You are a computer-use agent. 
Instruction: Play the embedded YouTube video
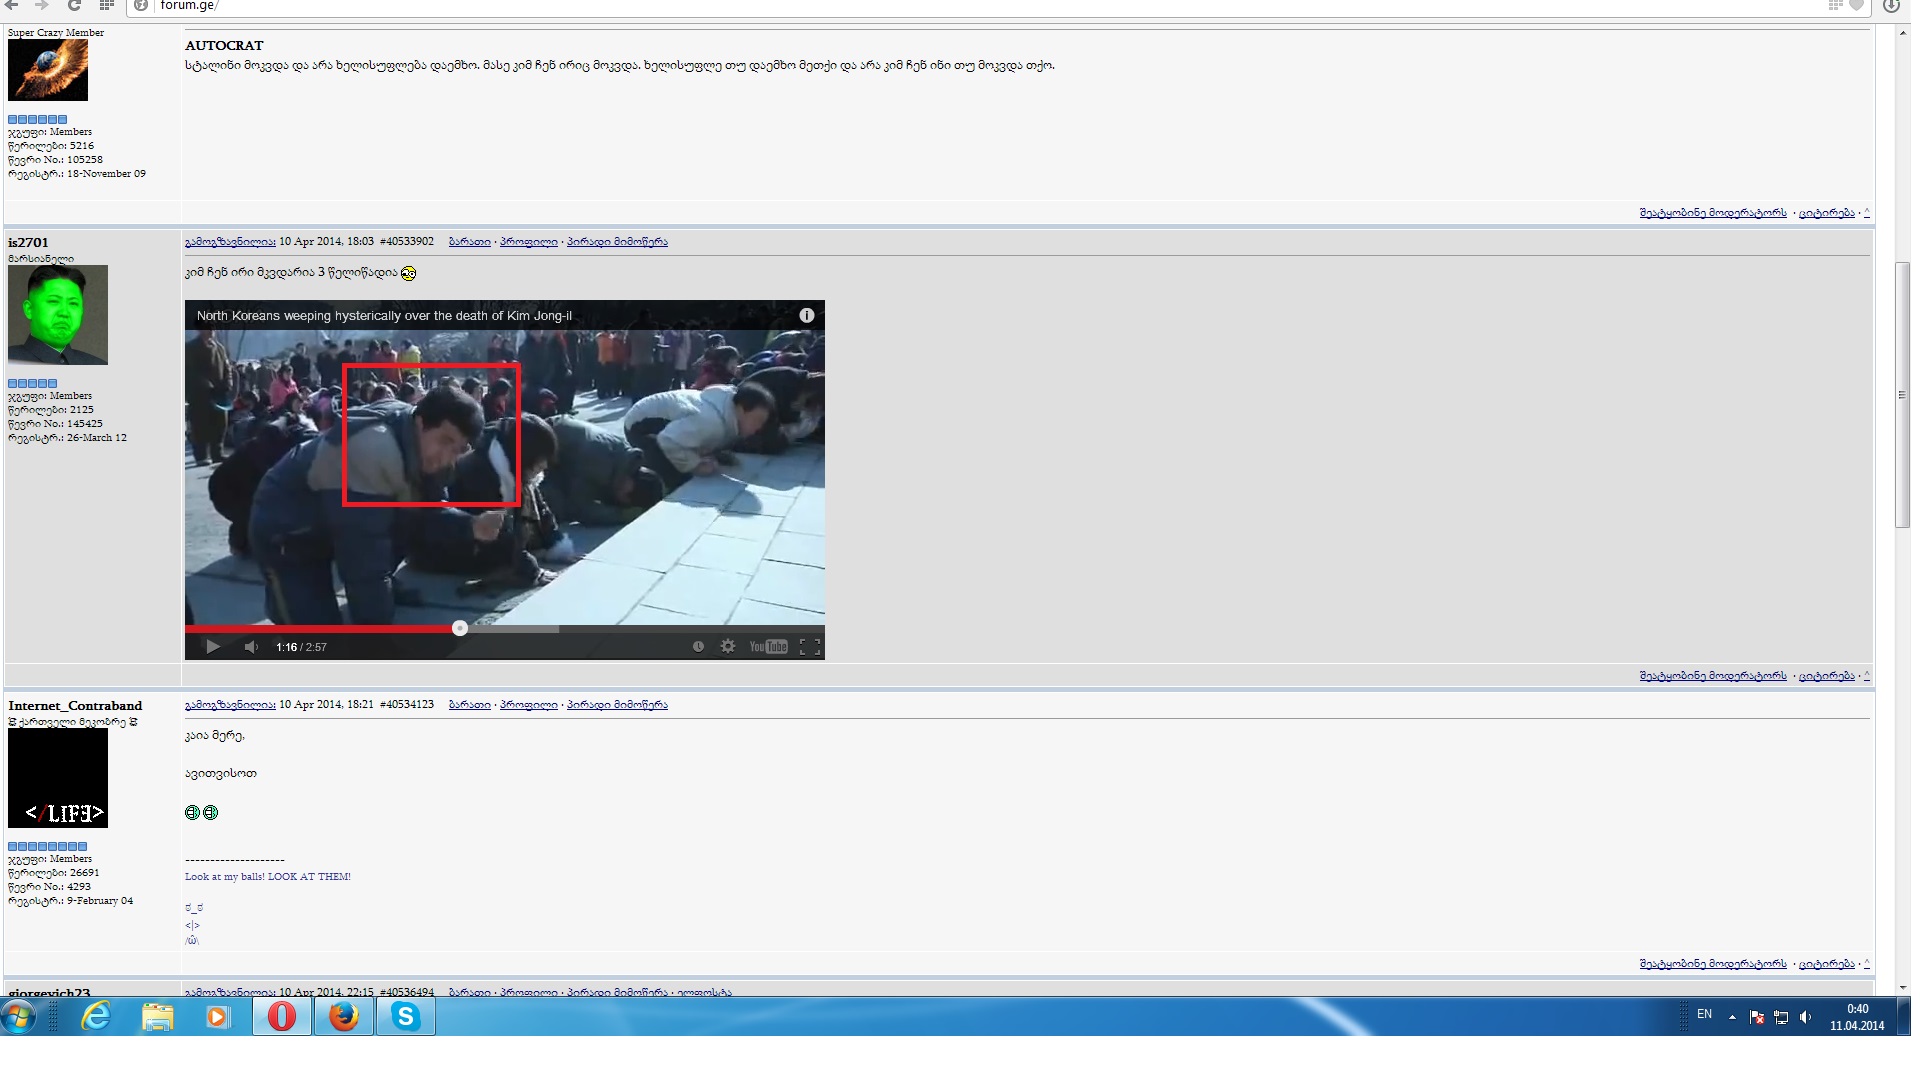point(213,647)
